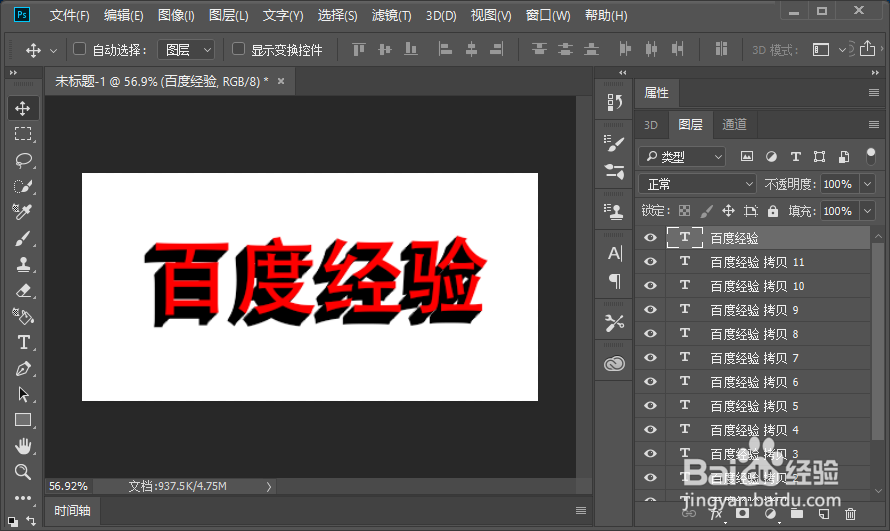Switch to the 3D panel tab

click(650, 125)
